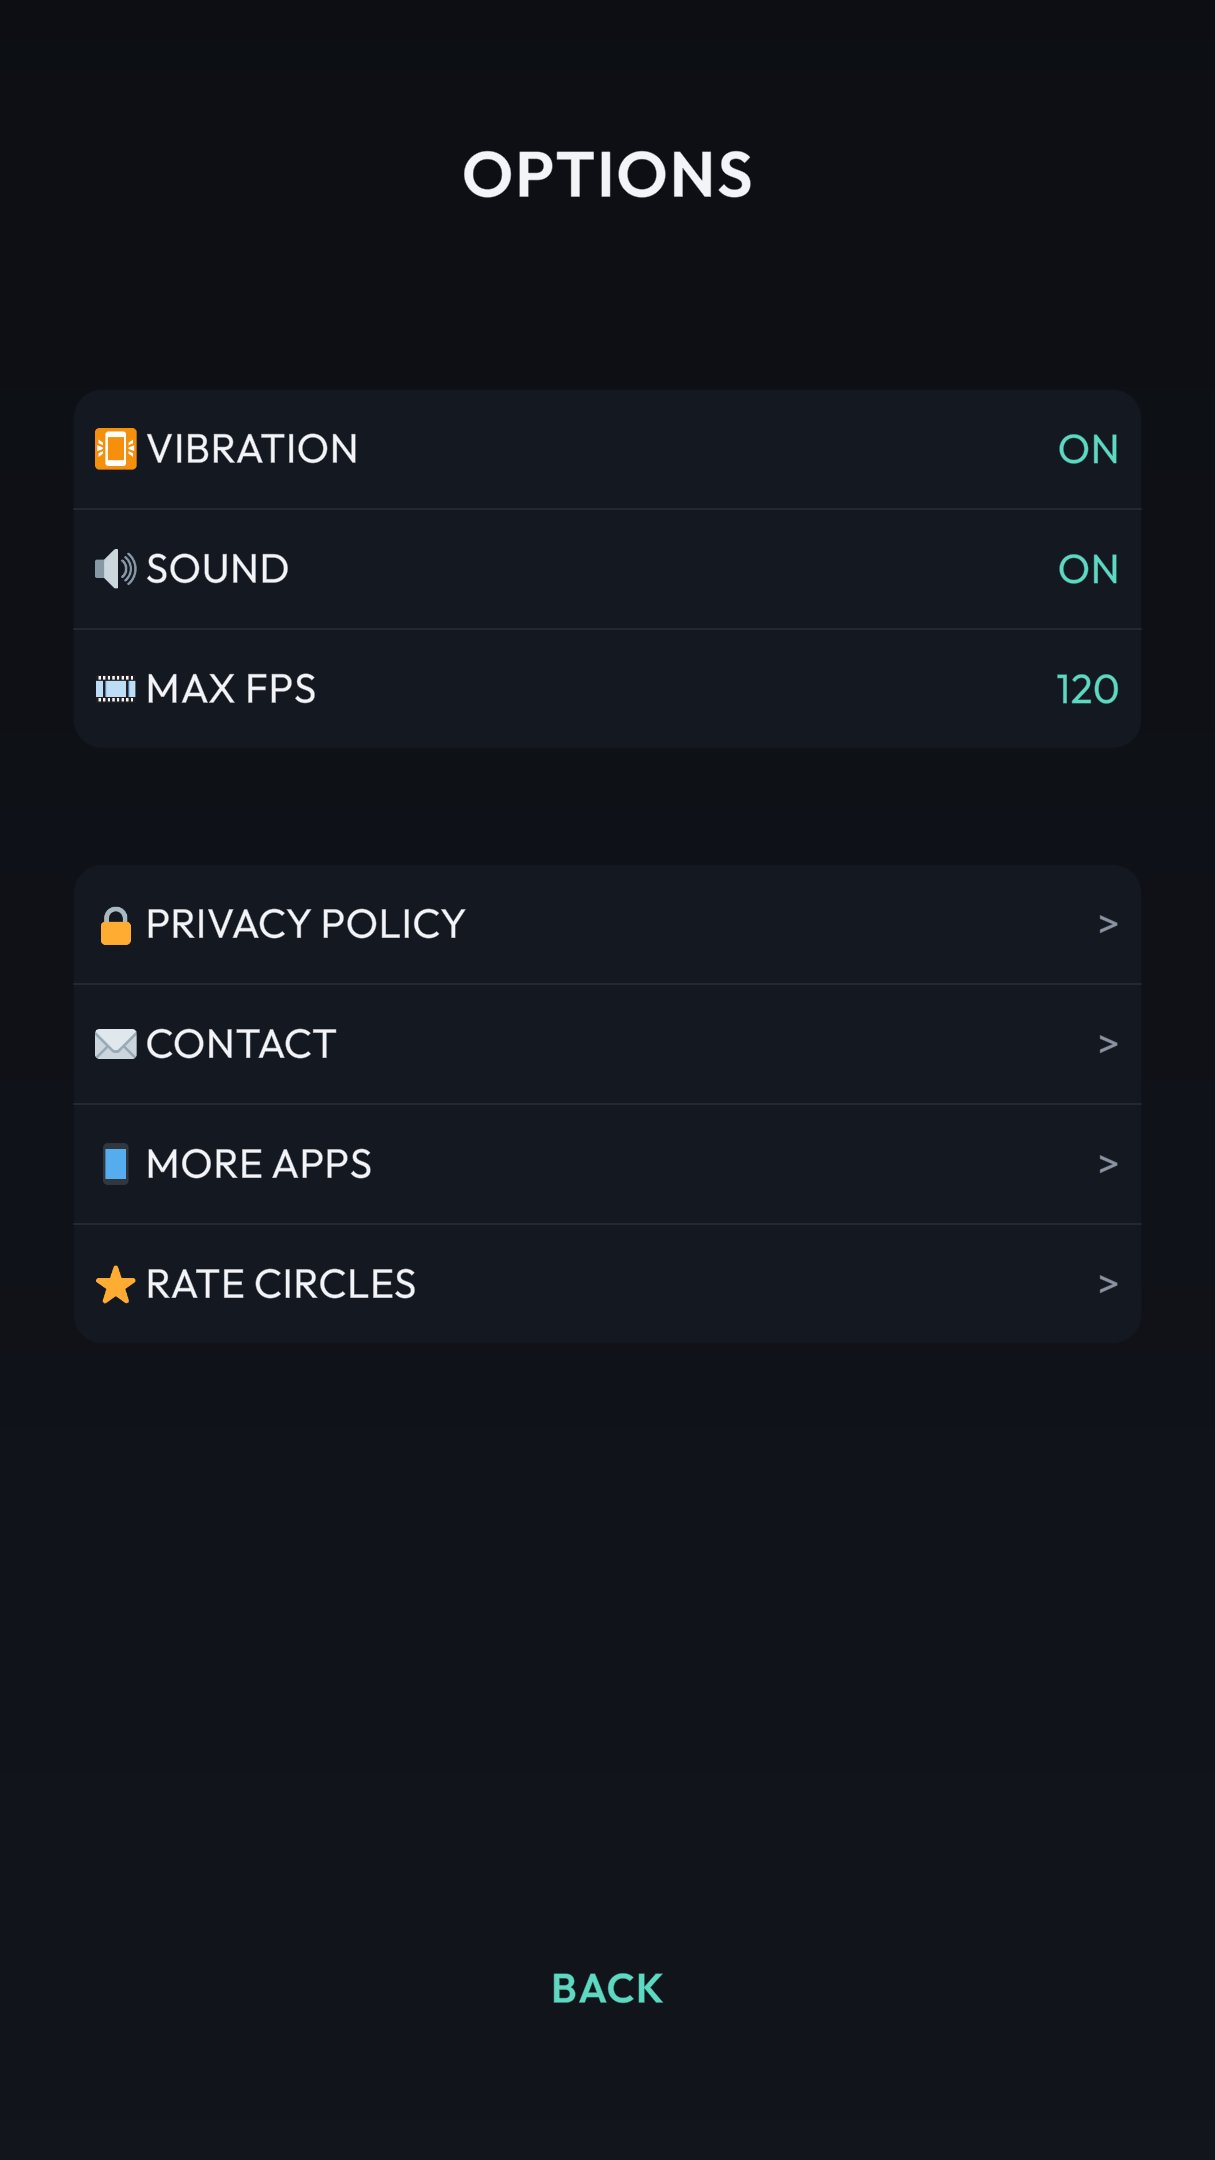Open Rate Circles chevron arrow
The height and width of the screenshot is (2160, 1215).
pyautogui.click(x=1108, y=1284)
